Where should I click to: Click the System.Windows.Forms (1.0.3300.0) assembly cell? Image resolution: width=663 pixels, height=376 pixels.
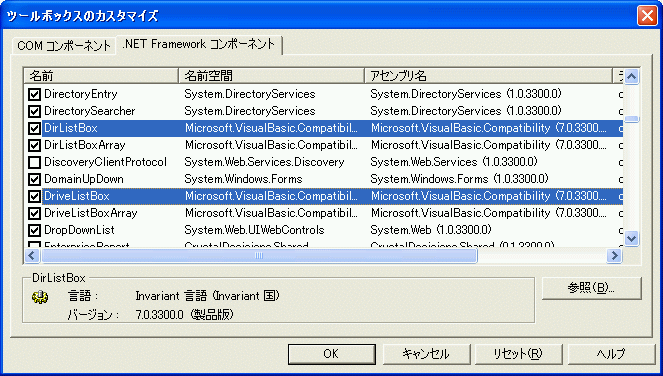[459, 179]
